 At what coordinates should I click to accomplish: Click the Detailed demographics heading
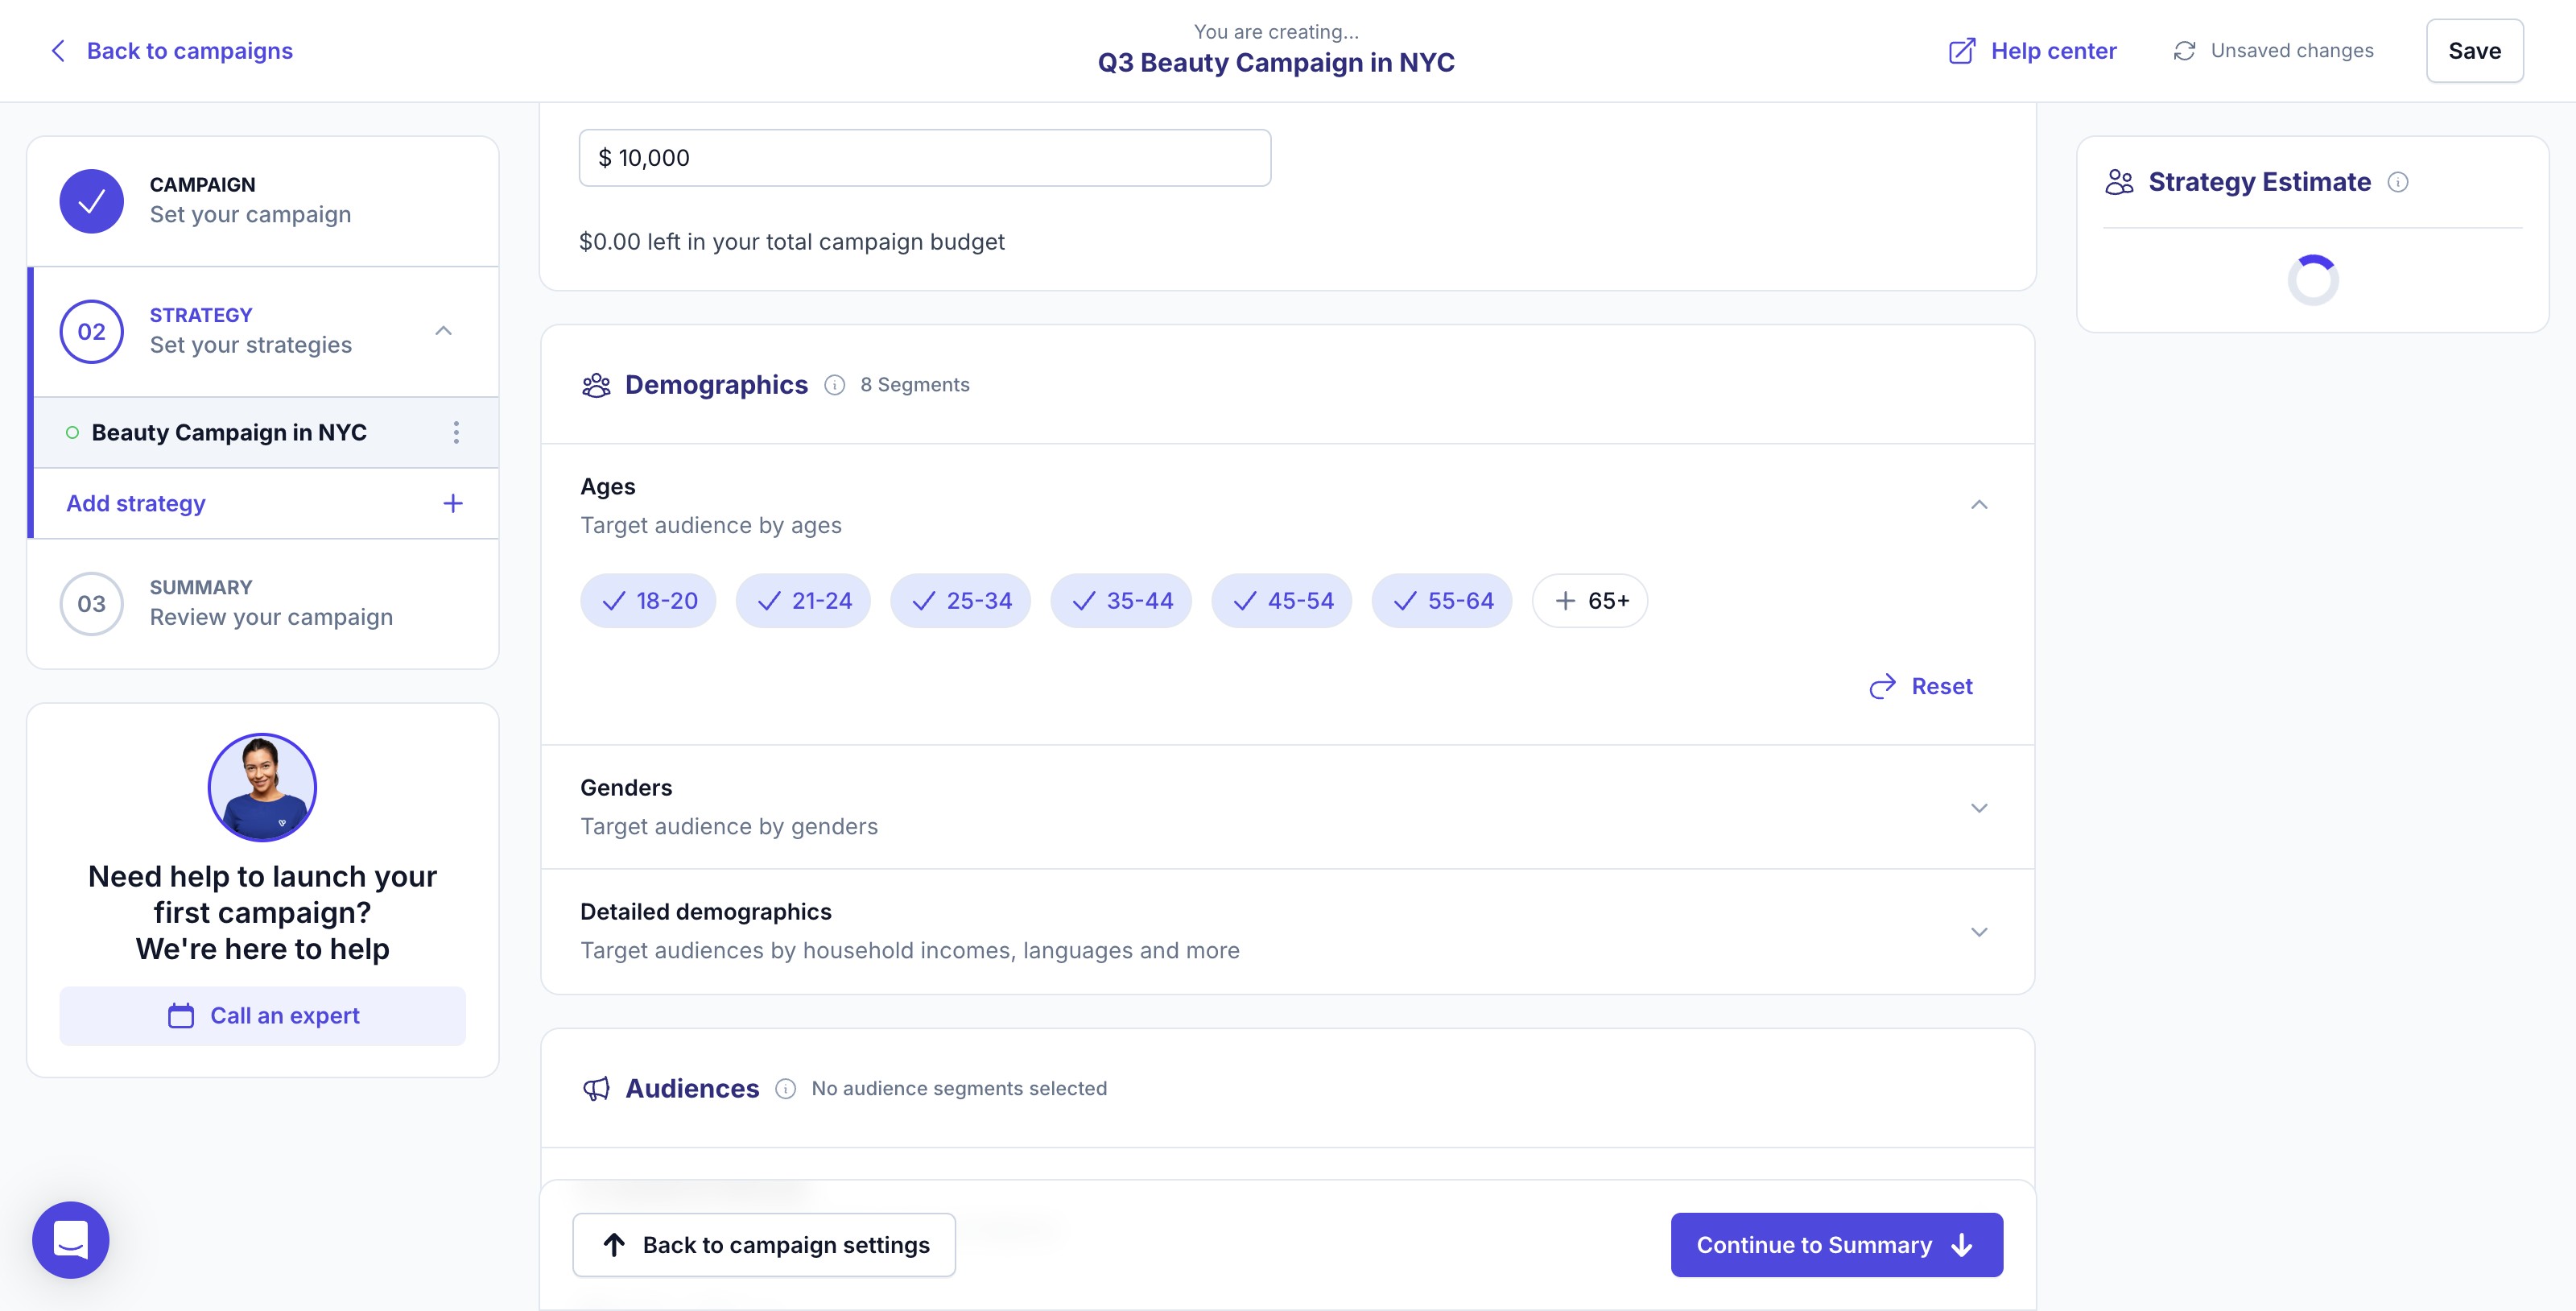pos(706,912)
